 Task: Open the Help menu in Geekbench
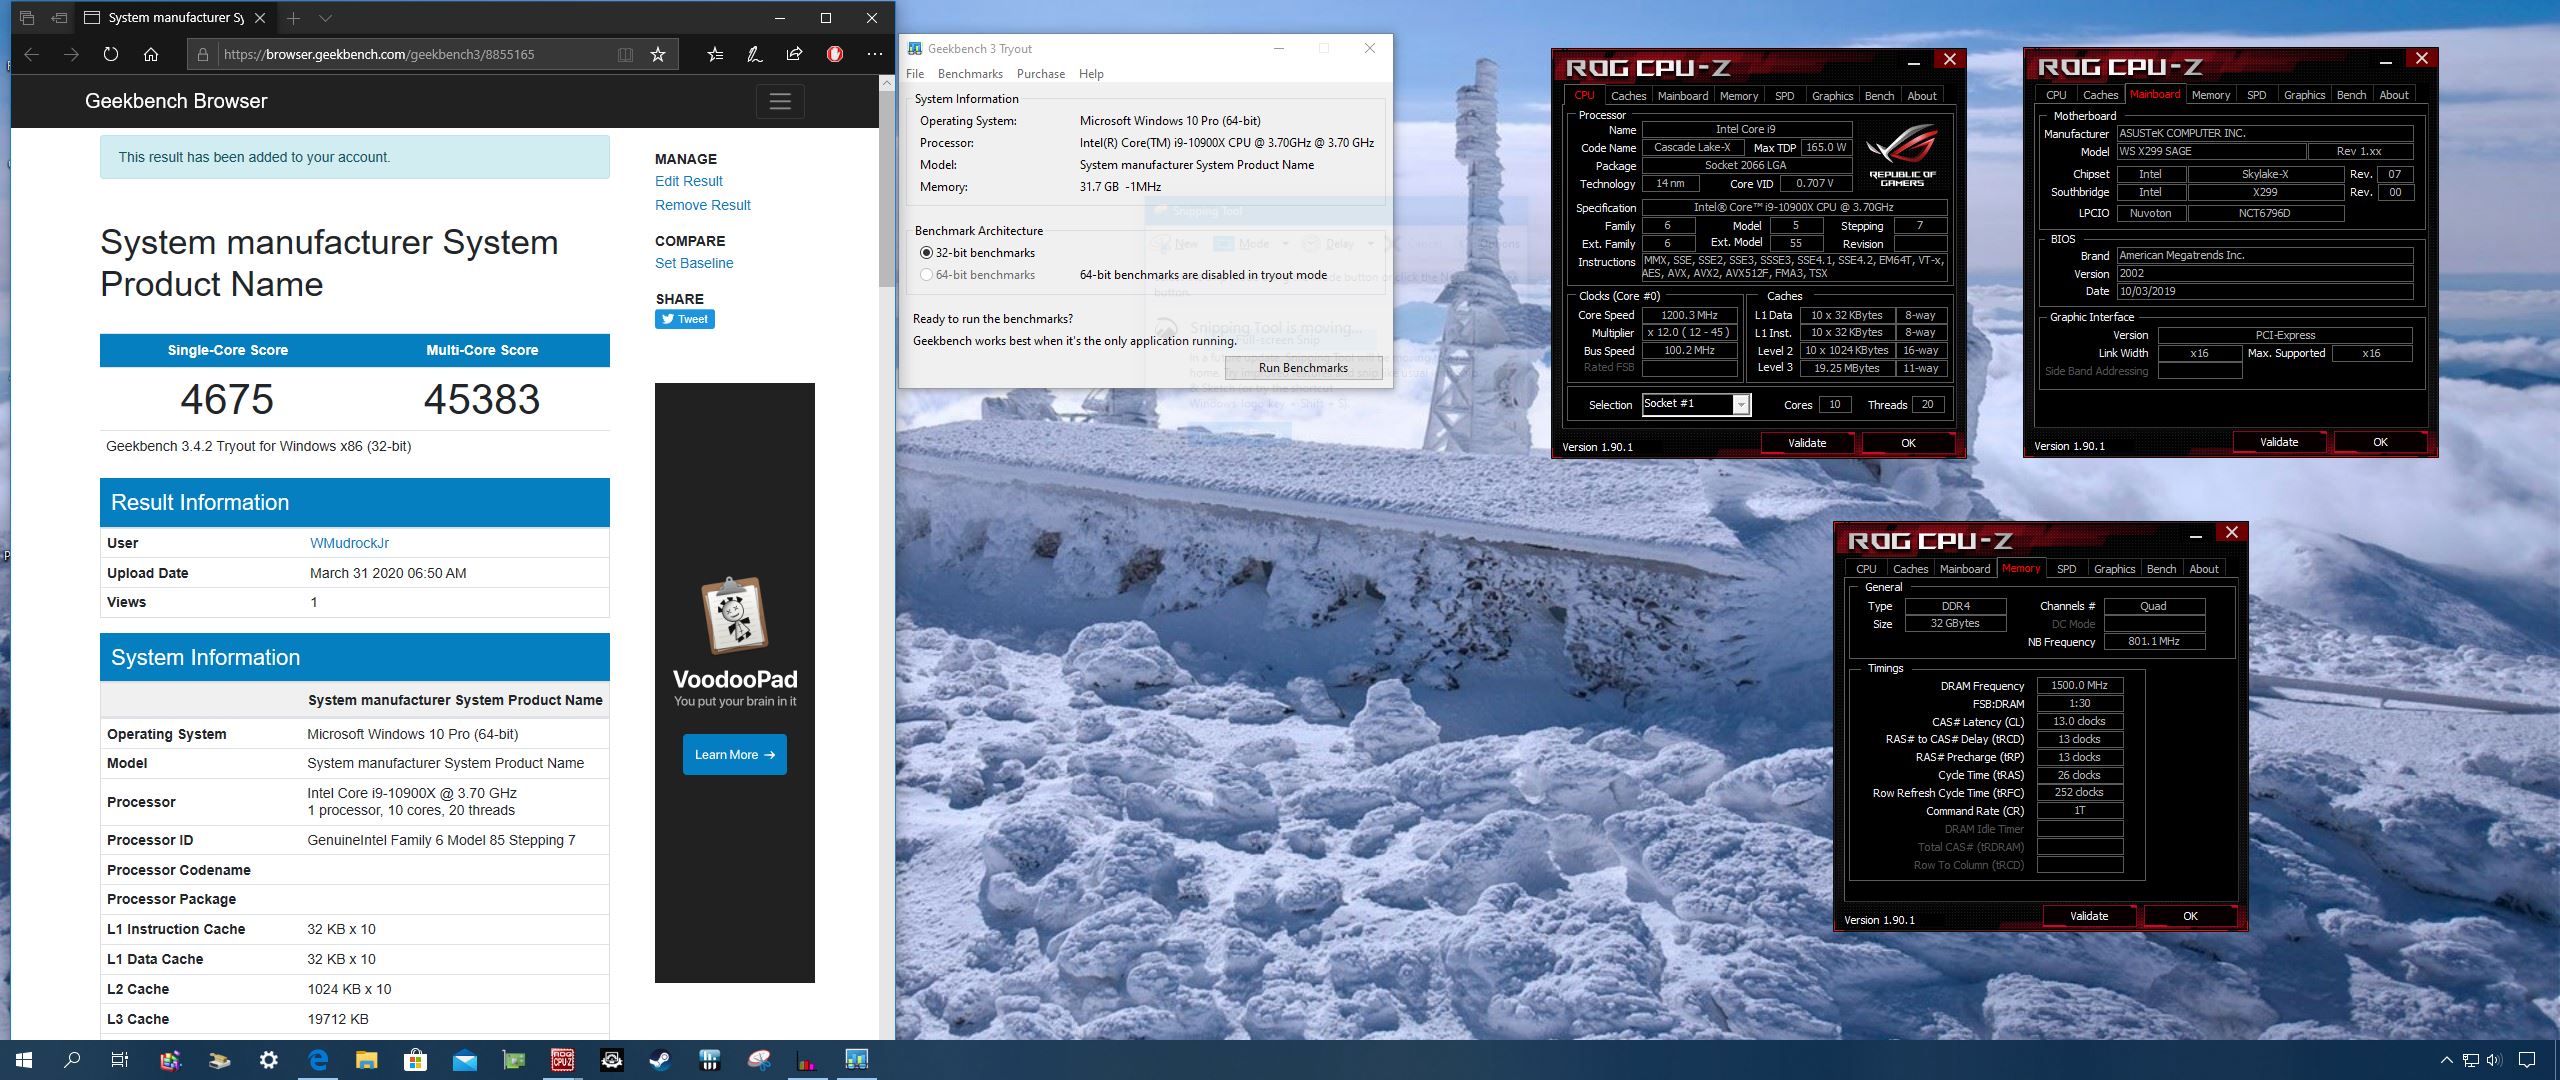1091,74
